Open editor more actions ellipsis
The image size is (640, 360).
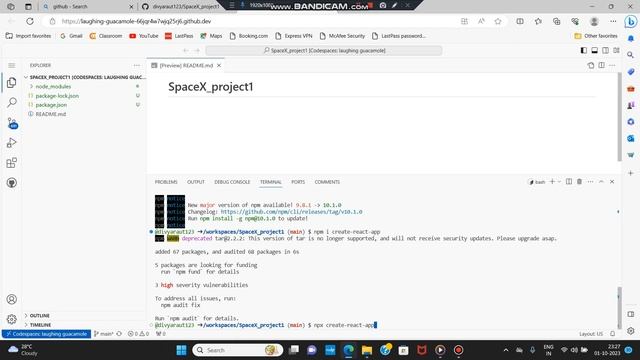(612, 65)
